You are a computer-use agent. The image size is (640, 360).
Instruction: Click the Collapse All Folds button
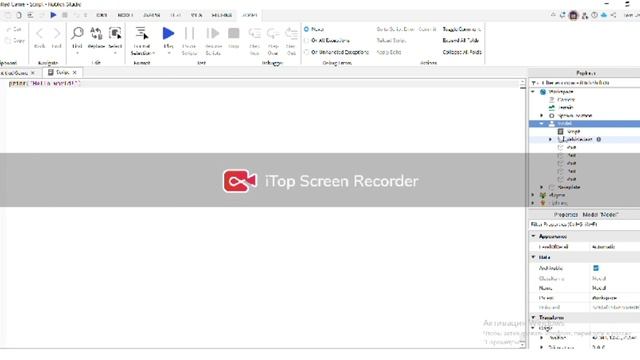tap(462, 52)
